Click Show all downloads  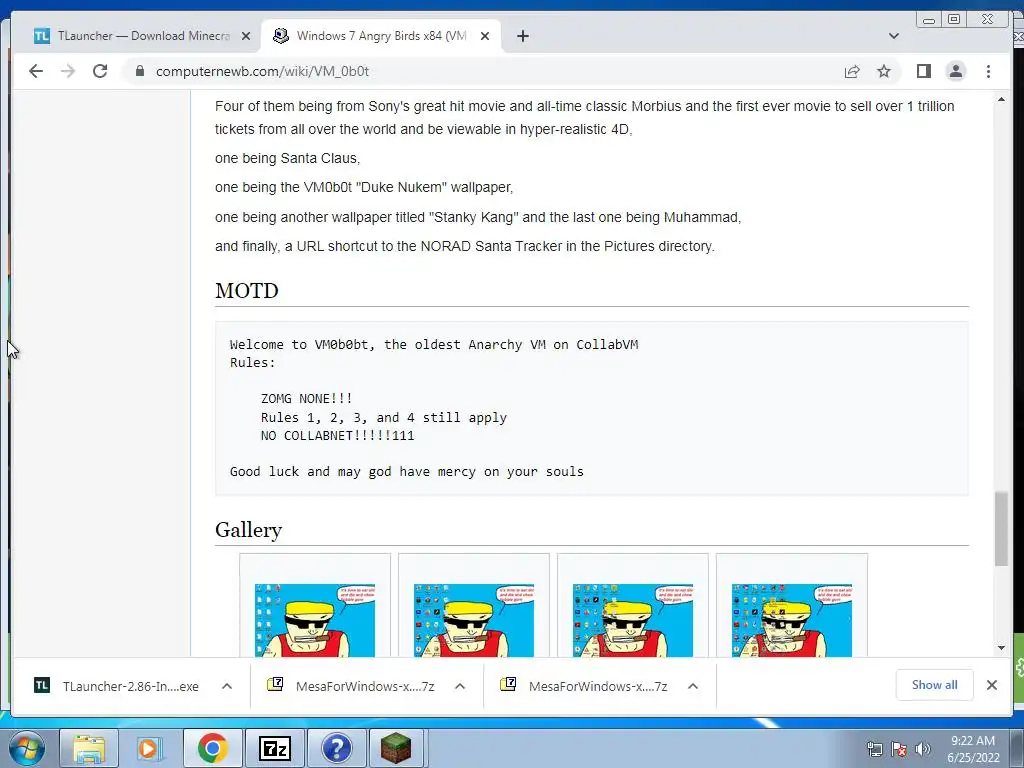[935, 684]
